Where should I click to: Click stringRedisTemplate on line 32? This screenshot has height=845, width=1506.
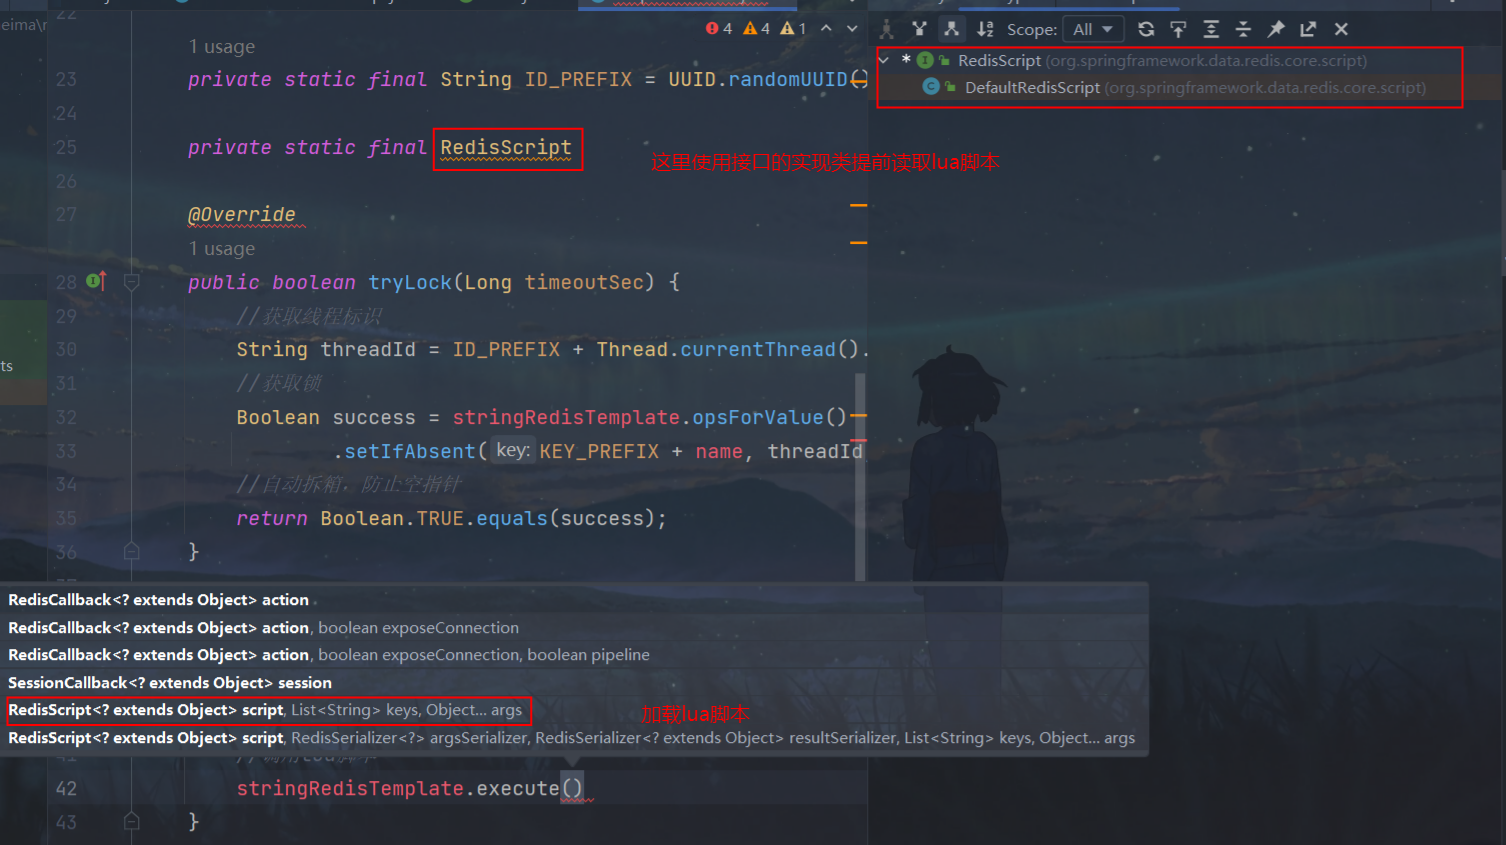tap(566, 417)
